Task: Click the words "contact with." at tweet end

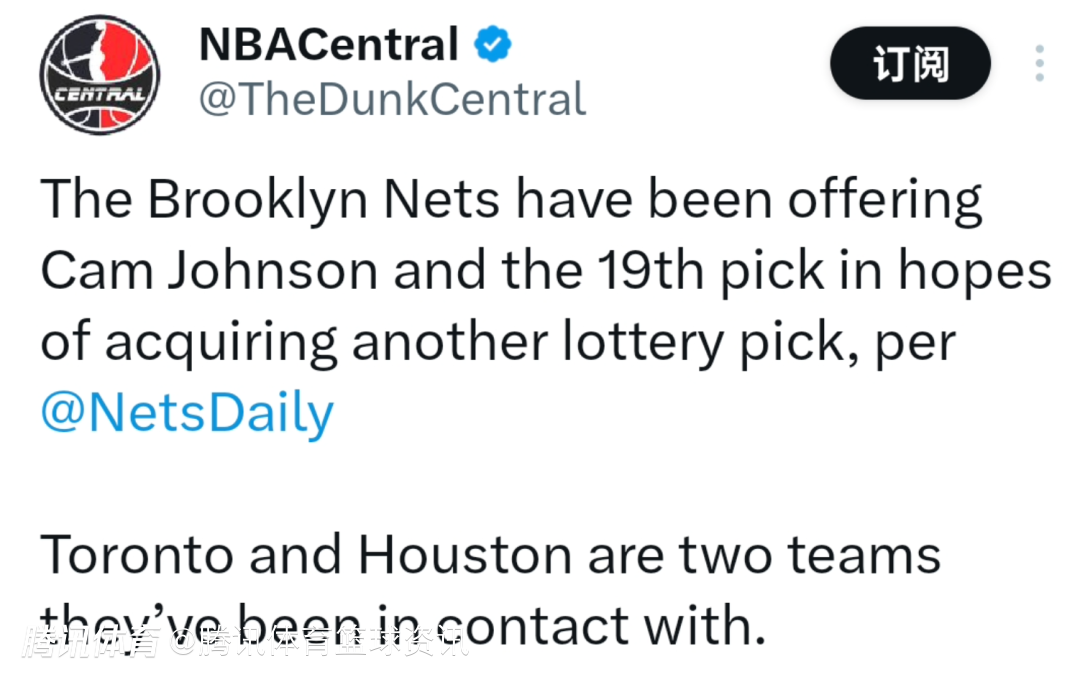Action: (x=601, y=626)
